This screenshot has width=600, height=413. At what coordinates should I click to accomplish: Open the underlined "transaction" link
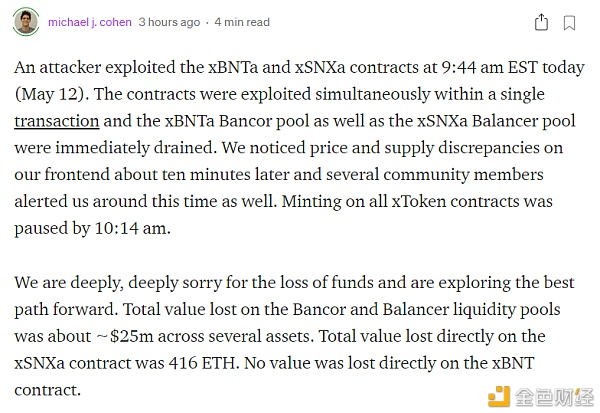(56, 121)
